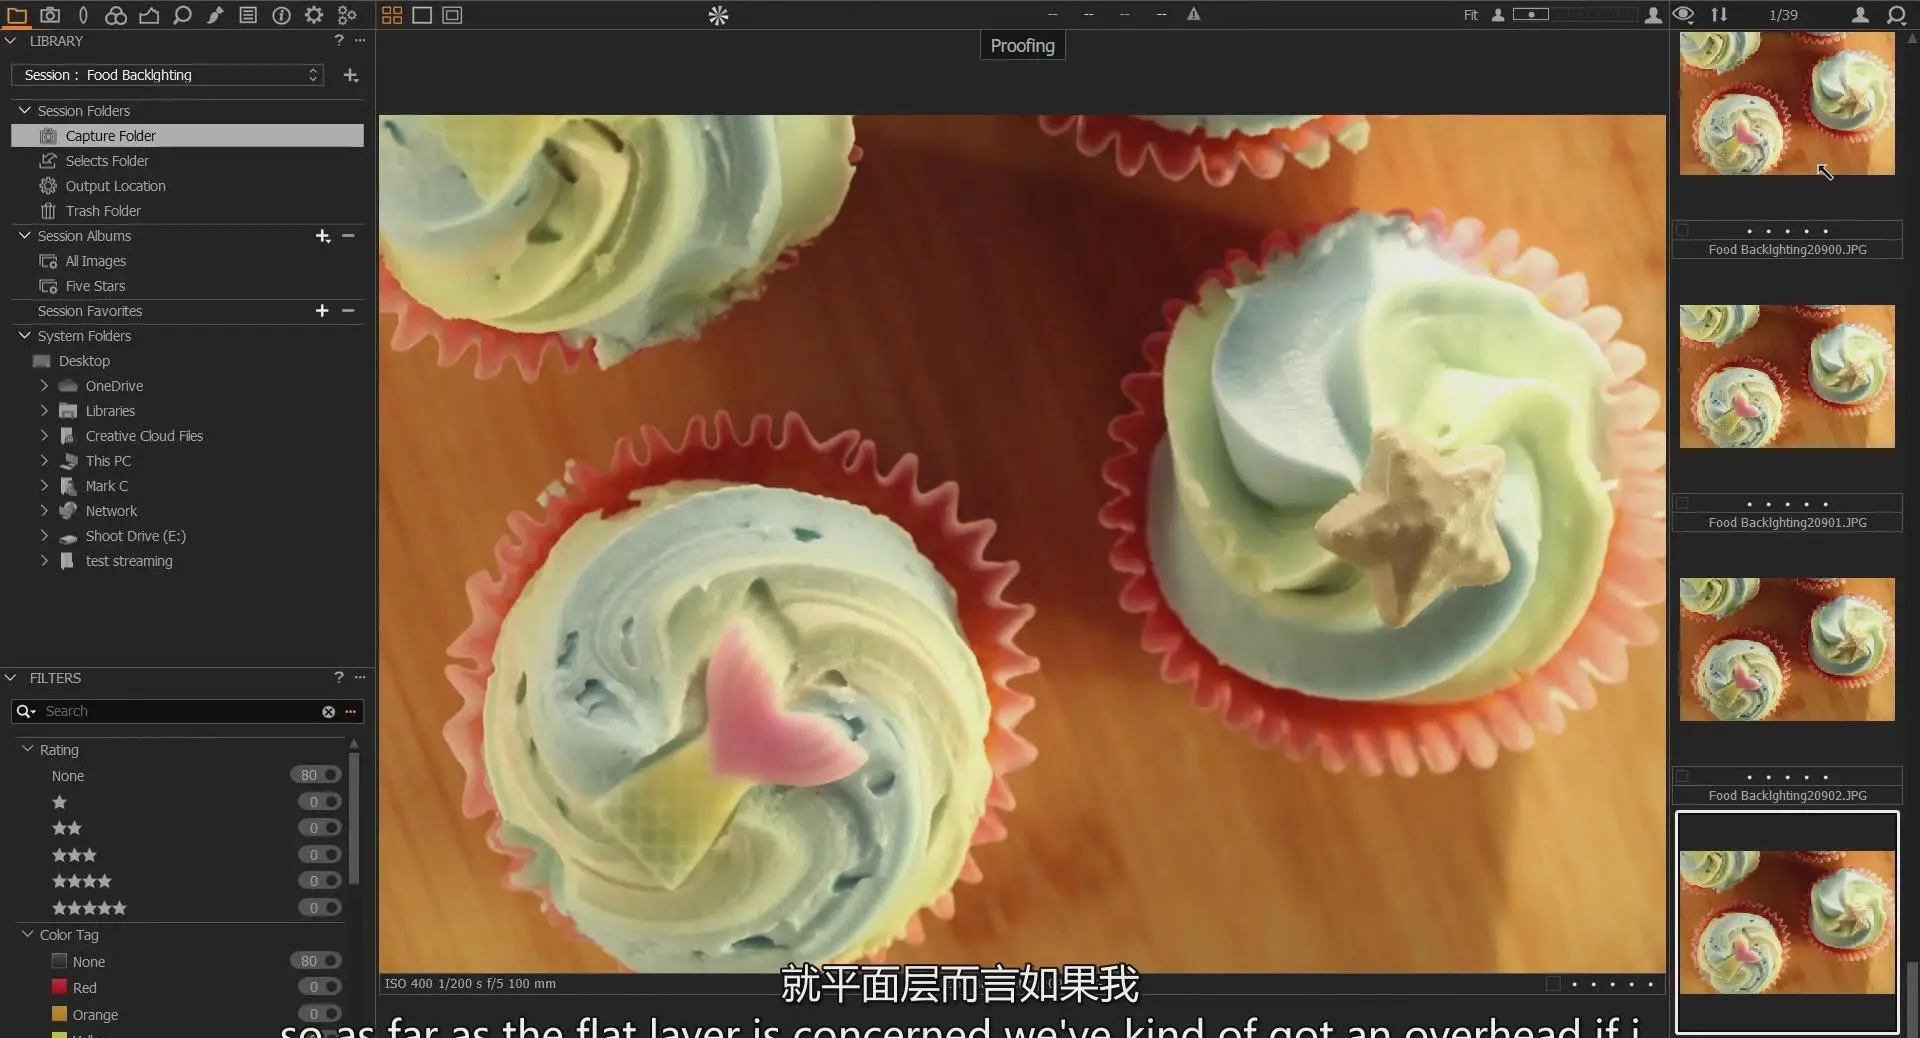Select the Selects Folder item
The image size is (1920, 1038).
tap(187, 160)
